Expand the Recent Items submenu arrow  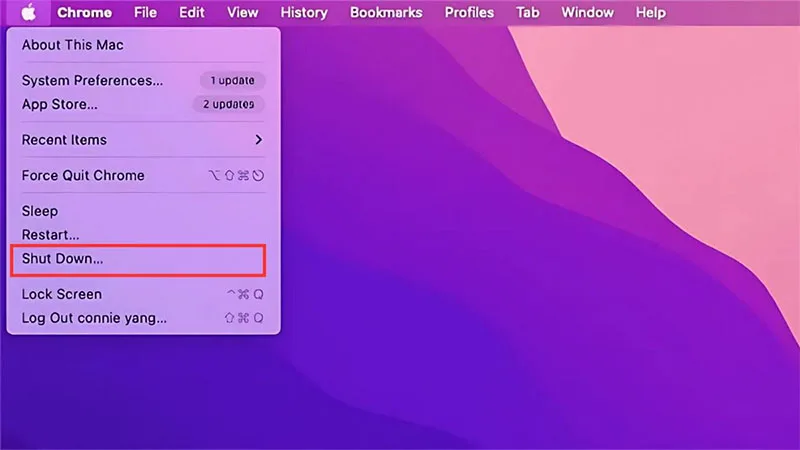pos(259,140)
